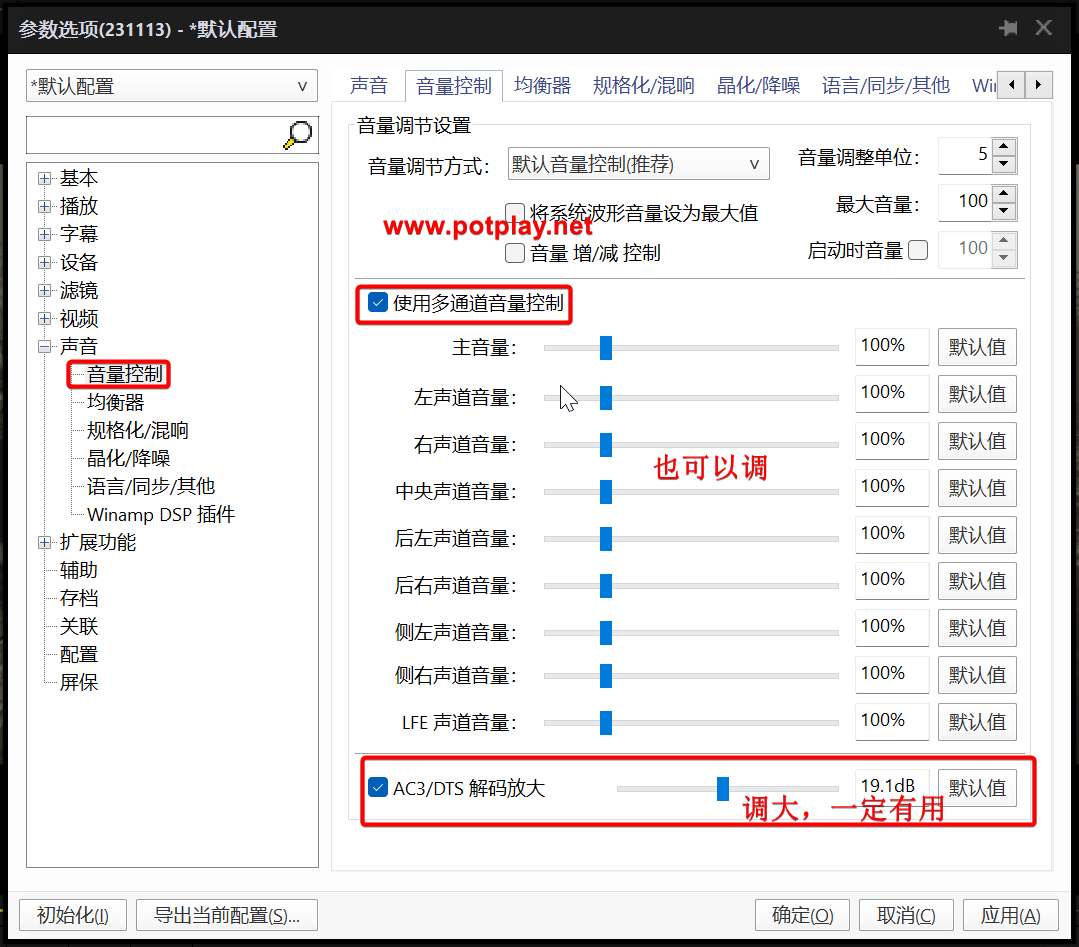The width and height of the screenshot is (1079, 947).
Task: Open 音量调节方式 dropdown list
Action: coord(639,164)
